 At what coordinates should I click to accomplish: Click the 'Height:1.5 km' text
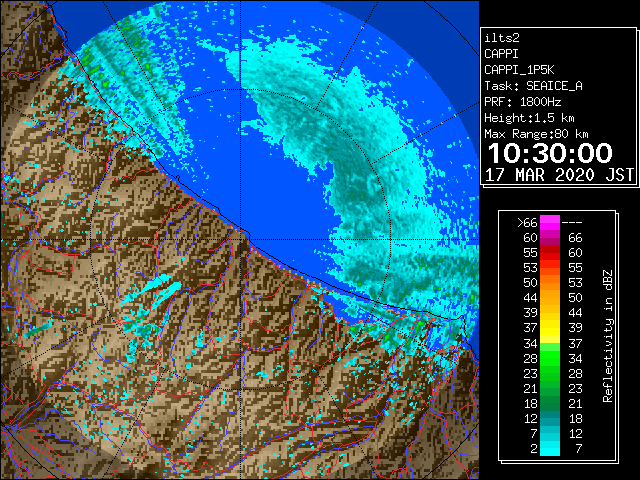point(529,118)
